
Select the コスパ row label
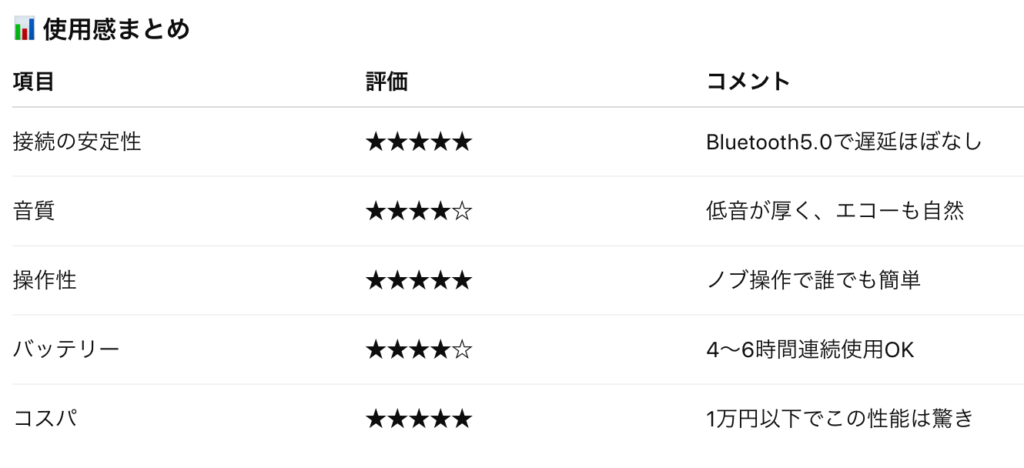[45, 418]
